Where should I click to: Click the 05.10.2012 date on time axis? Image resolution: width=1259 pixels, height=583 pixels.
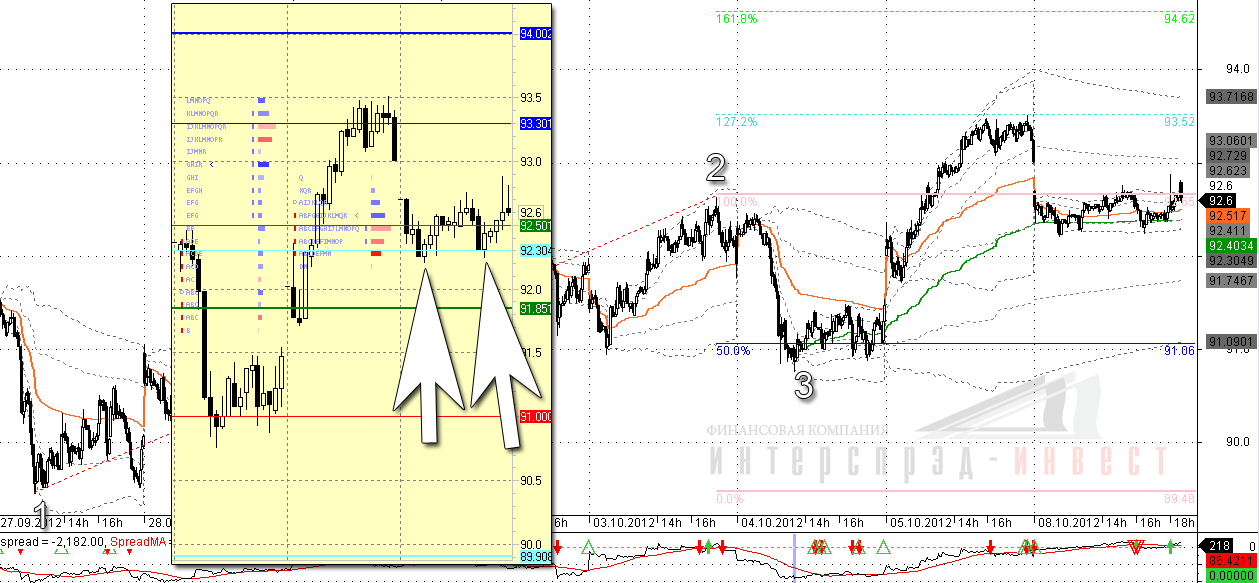click(919, 523)
